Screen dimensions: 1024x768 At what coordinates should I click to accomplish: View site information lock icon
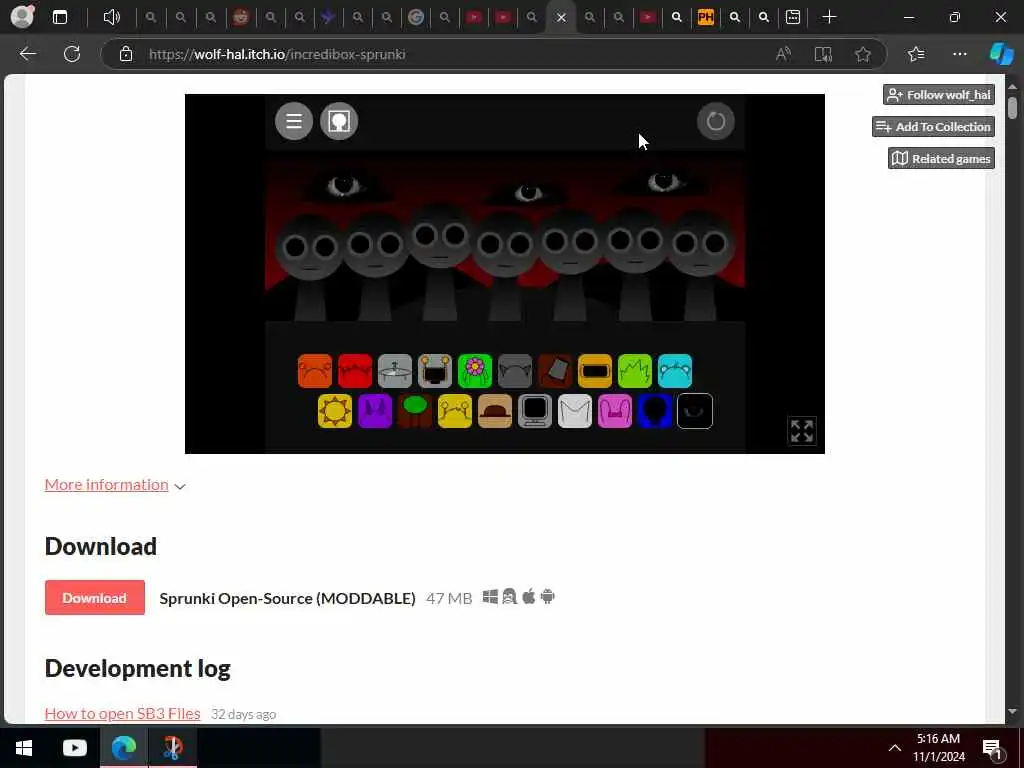click(126, 54)
